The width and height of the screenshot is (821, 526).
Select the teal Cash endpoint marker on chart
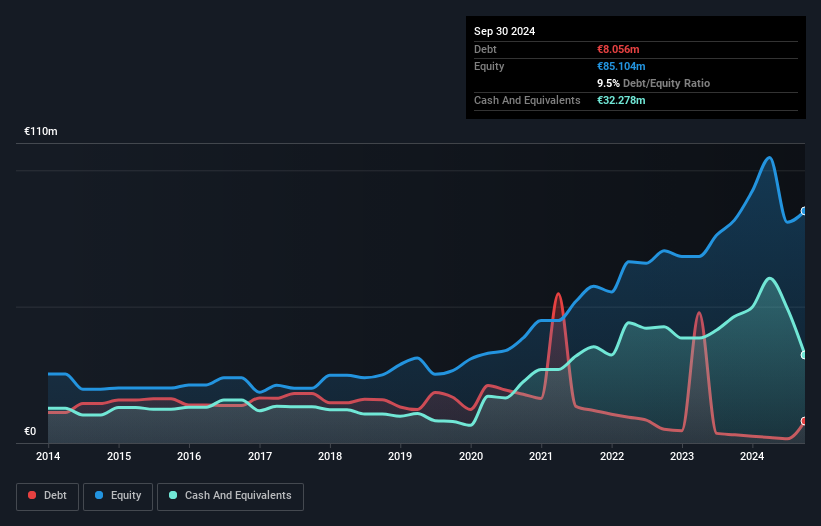click(x=803, y=354)
